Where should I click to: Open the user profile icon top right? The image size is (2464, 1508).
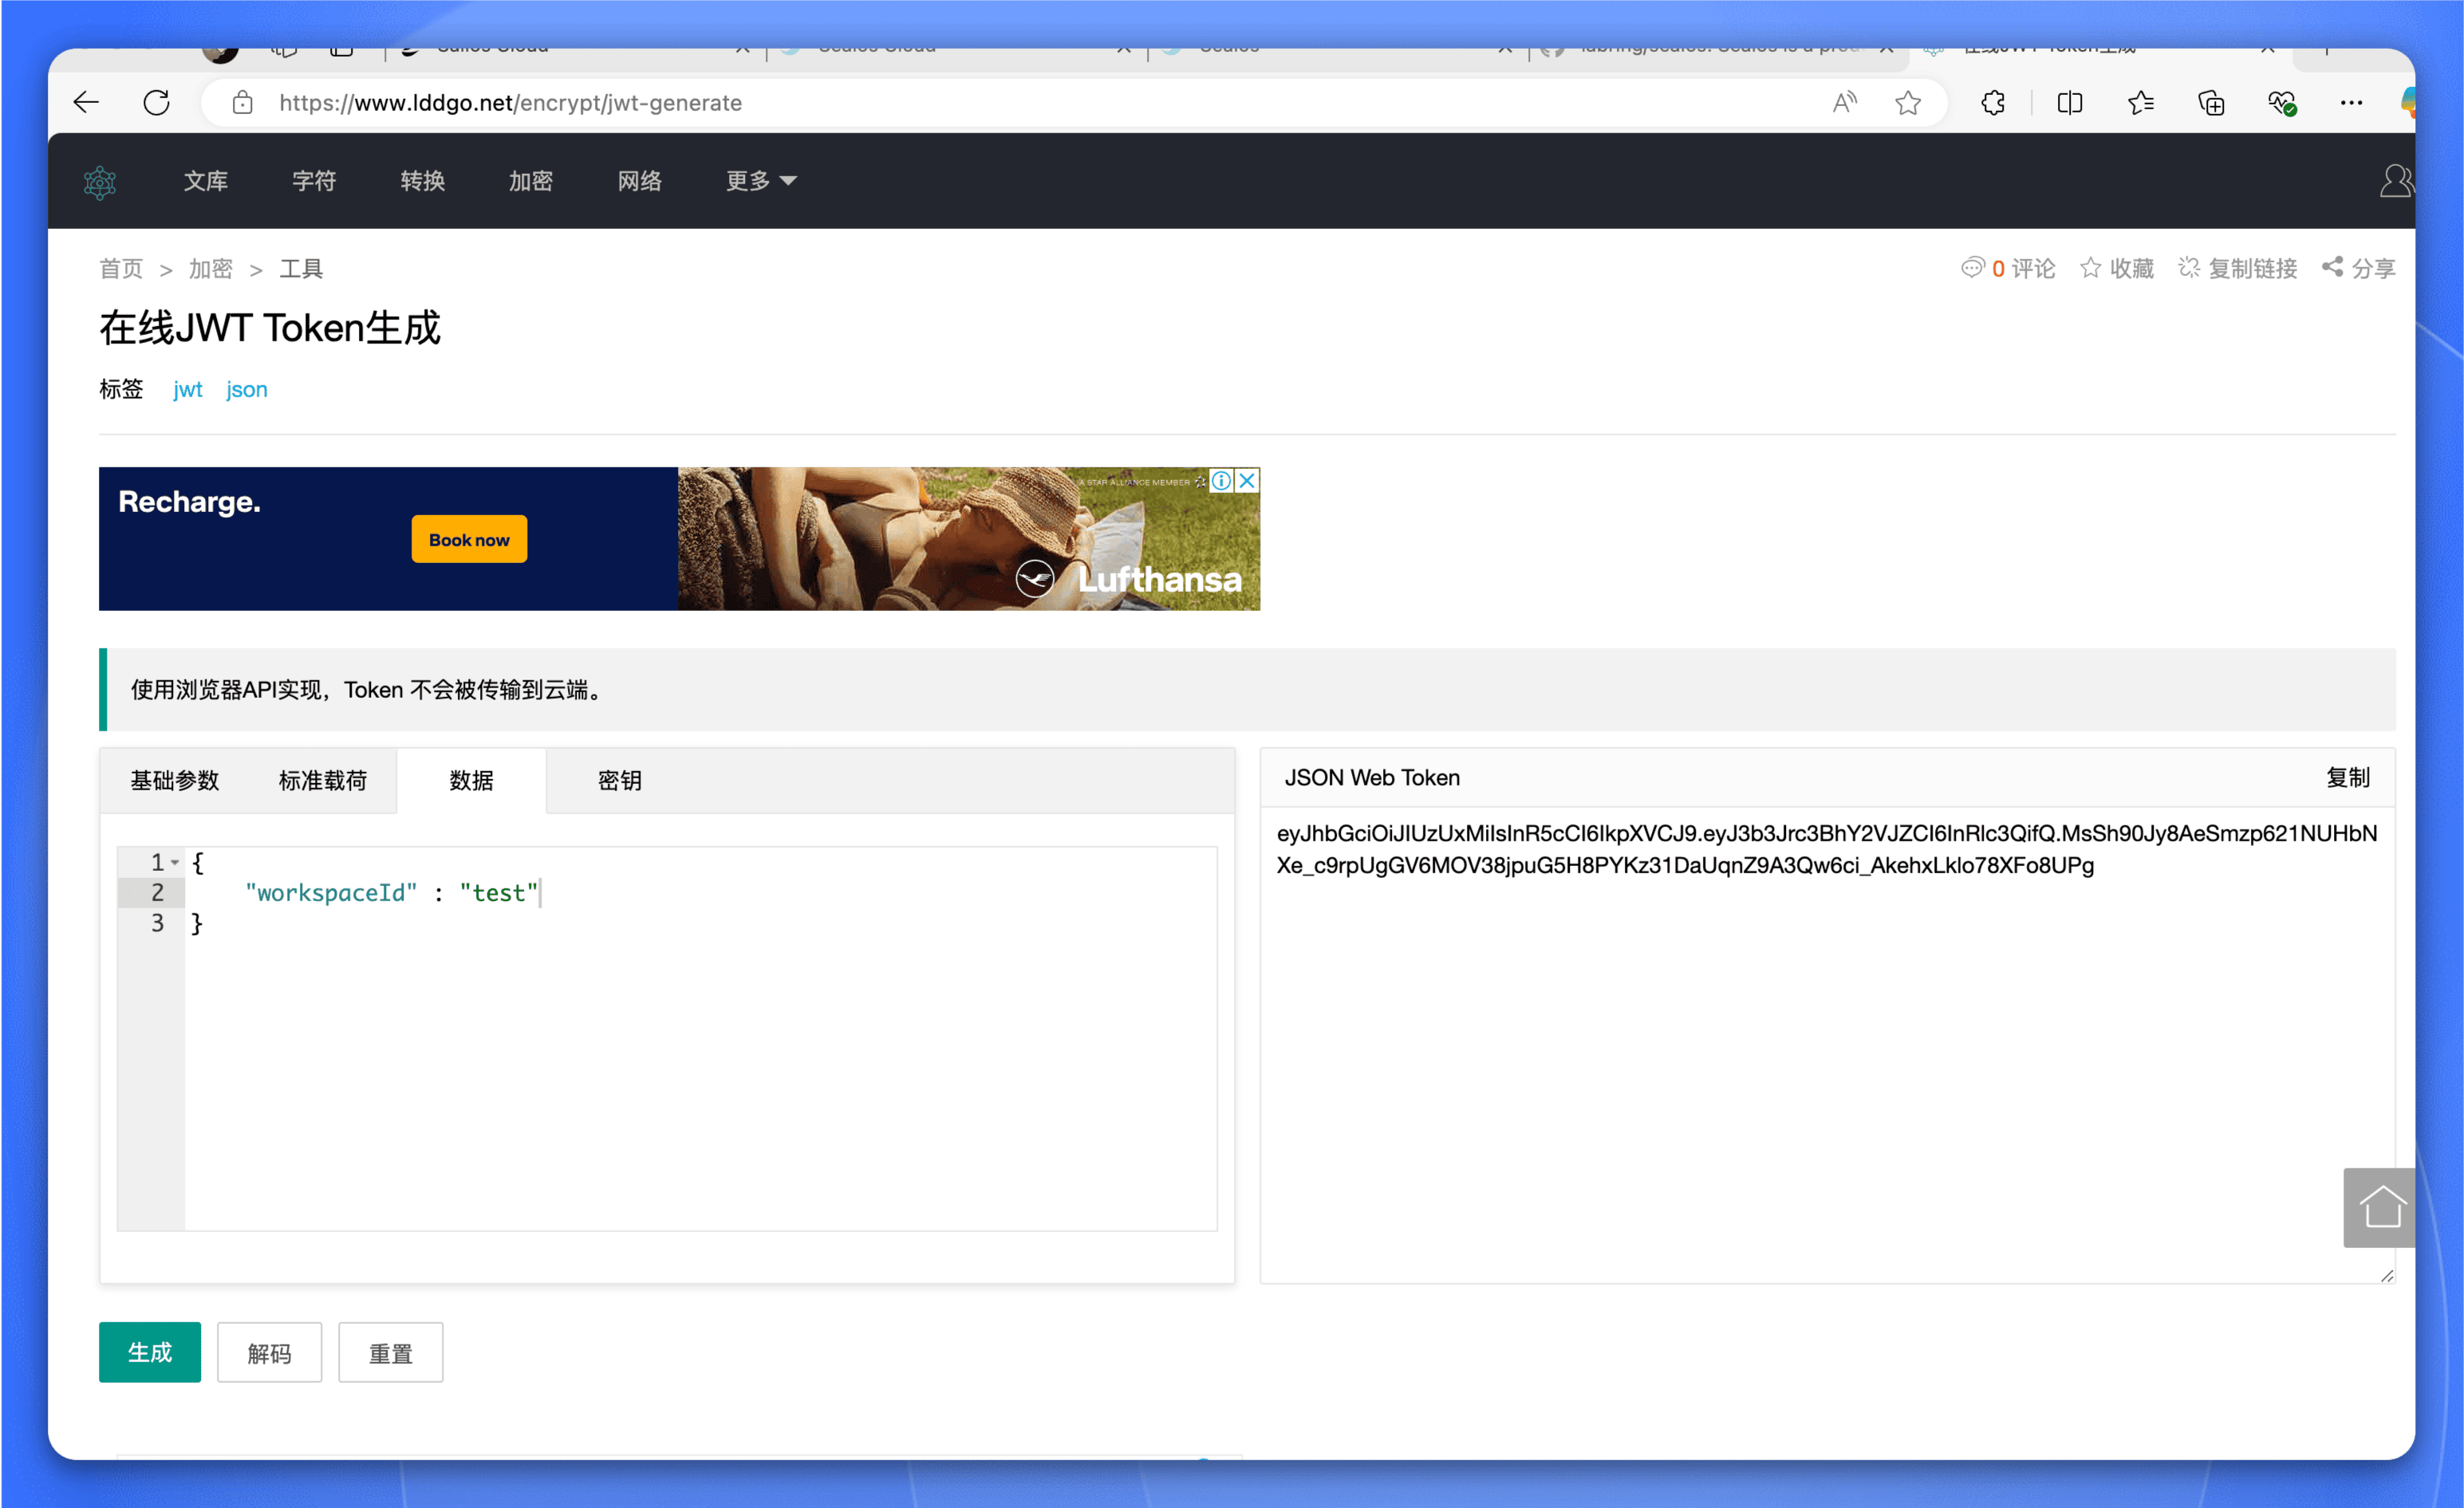pos(2396,181)
